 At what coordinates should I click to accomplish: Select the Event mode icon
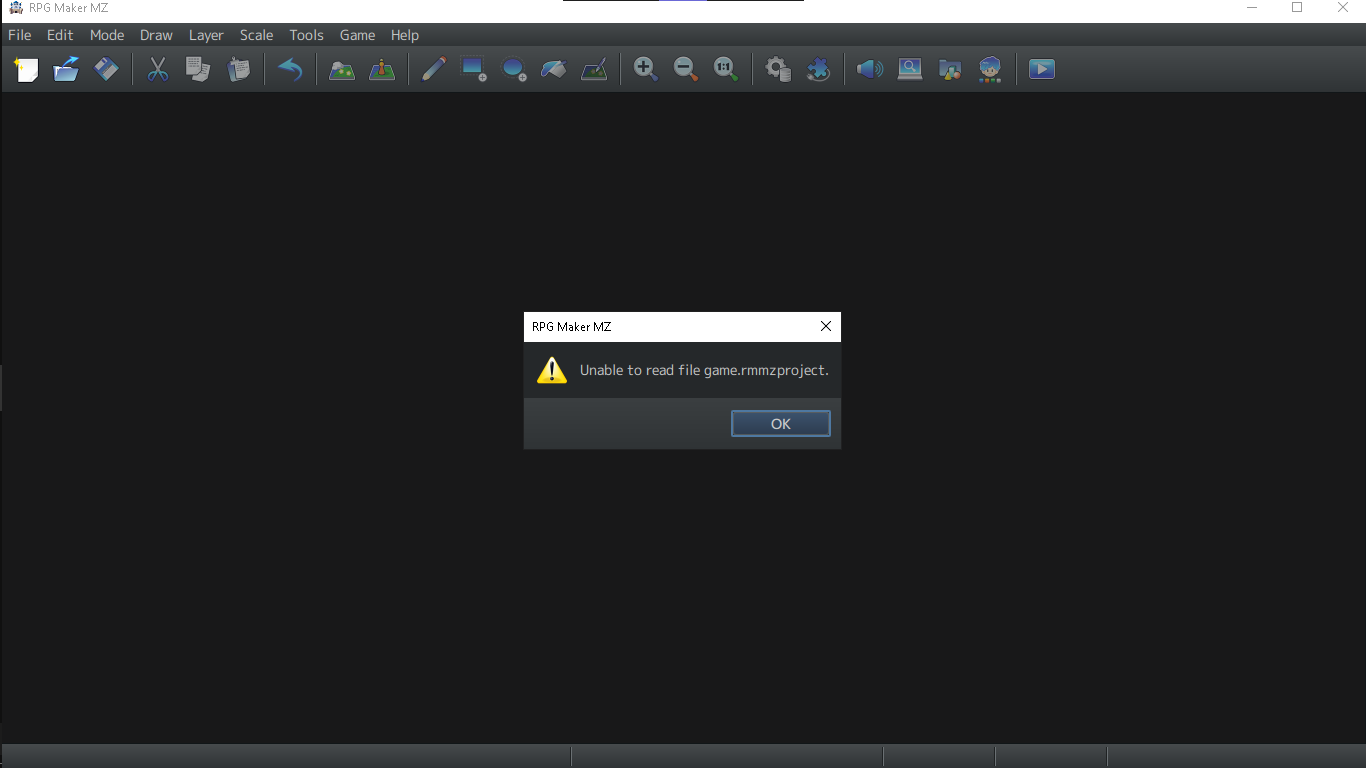tap(382, 69)
